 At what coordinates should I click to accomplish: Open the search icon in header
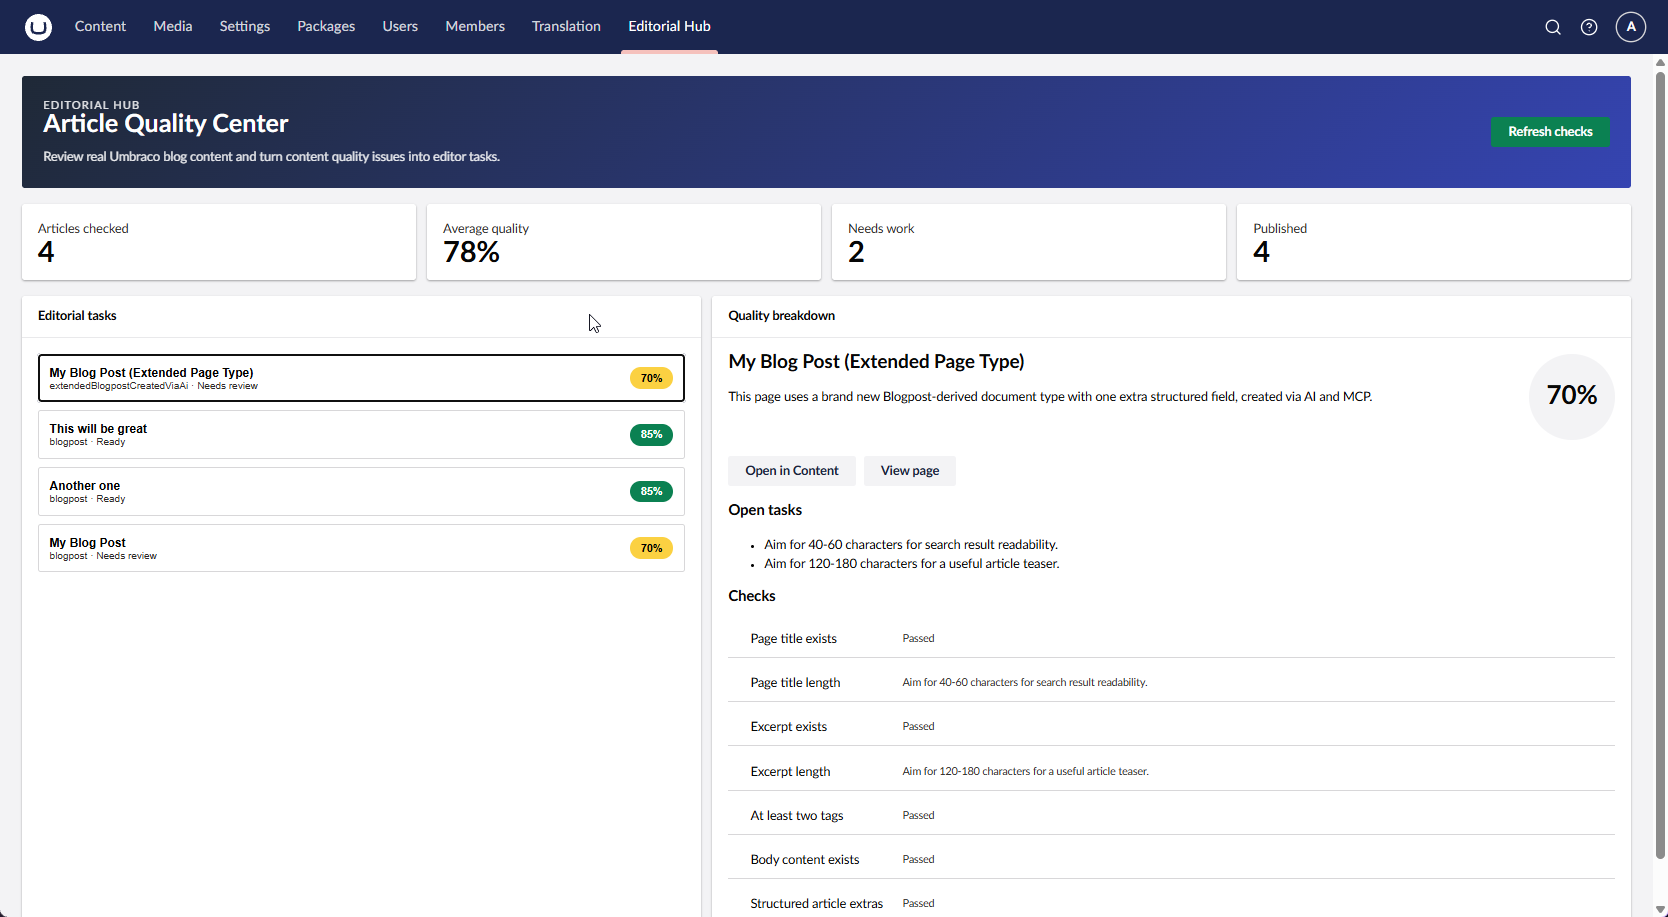point(1553,27)
